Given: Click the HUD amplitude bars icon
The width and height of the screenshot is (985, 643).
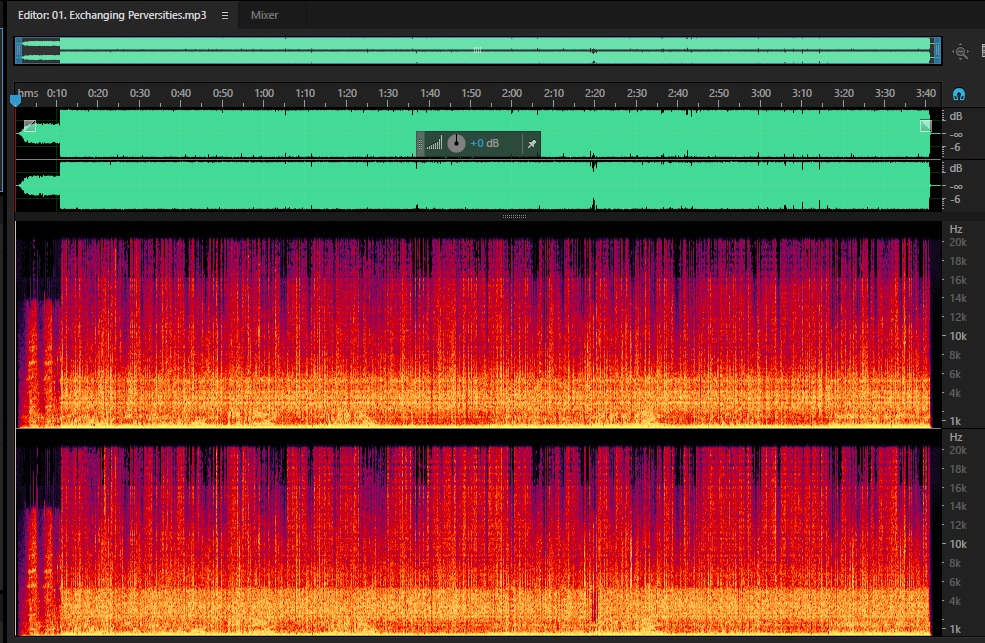Looking at the screenshot, I should (x=434, y=143).
